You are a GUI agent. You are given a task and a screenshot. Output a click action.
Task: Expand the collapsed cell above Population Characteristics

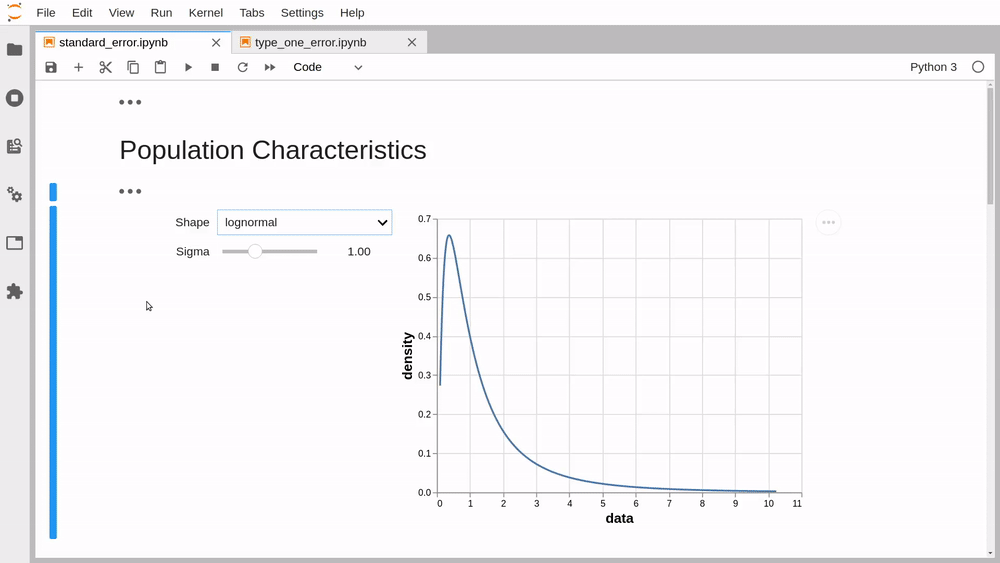click(130, 102)
